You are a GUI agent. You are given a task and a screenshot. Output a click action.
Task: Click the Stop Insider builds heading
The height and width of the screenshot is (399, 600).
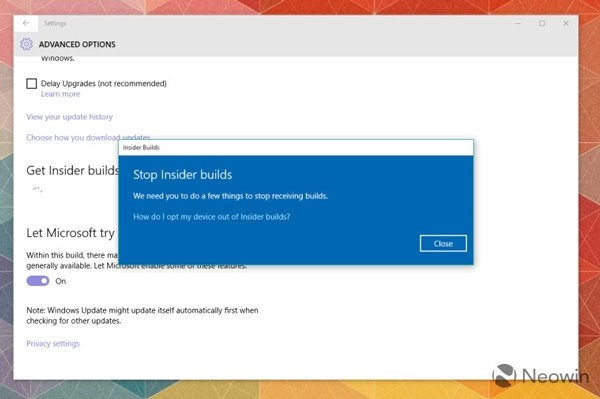[x=183, y=175]
